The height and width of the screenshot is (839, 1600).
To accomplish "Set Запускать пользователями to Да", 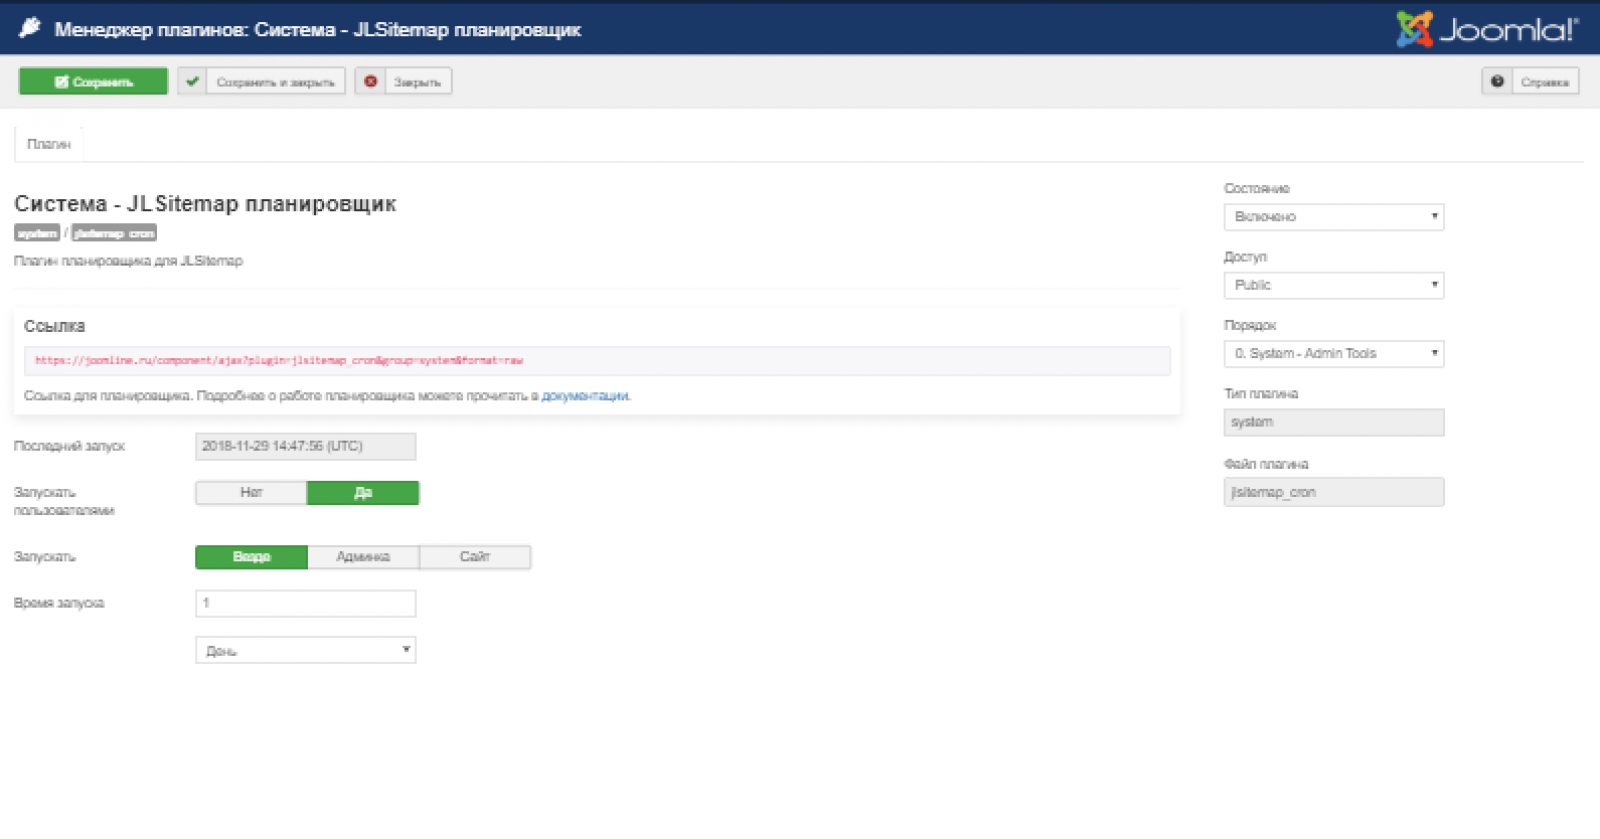I will coord(363,493).
